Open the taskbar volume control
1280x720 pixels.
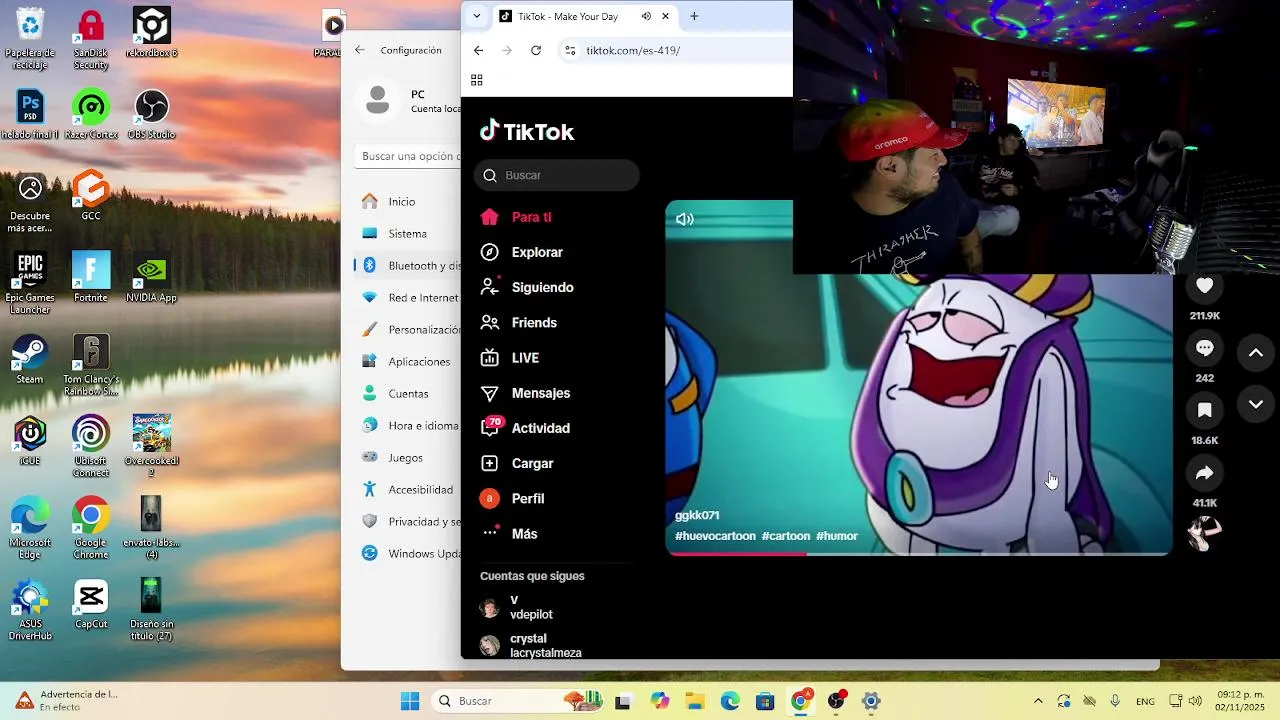point(1195,701)
